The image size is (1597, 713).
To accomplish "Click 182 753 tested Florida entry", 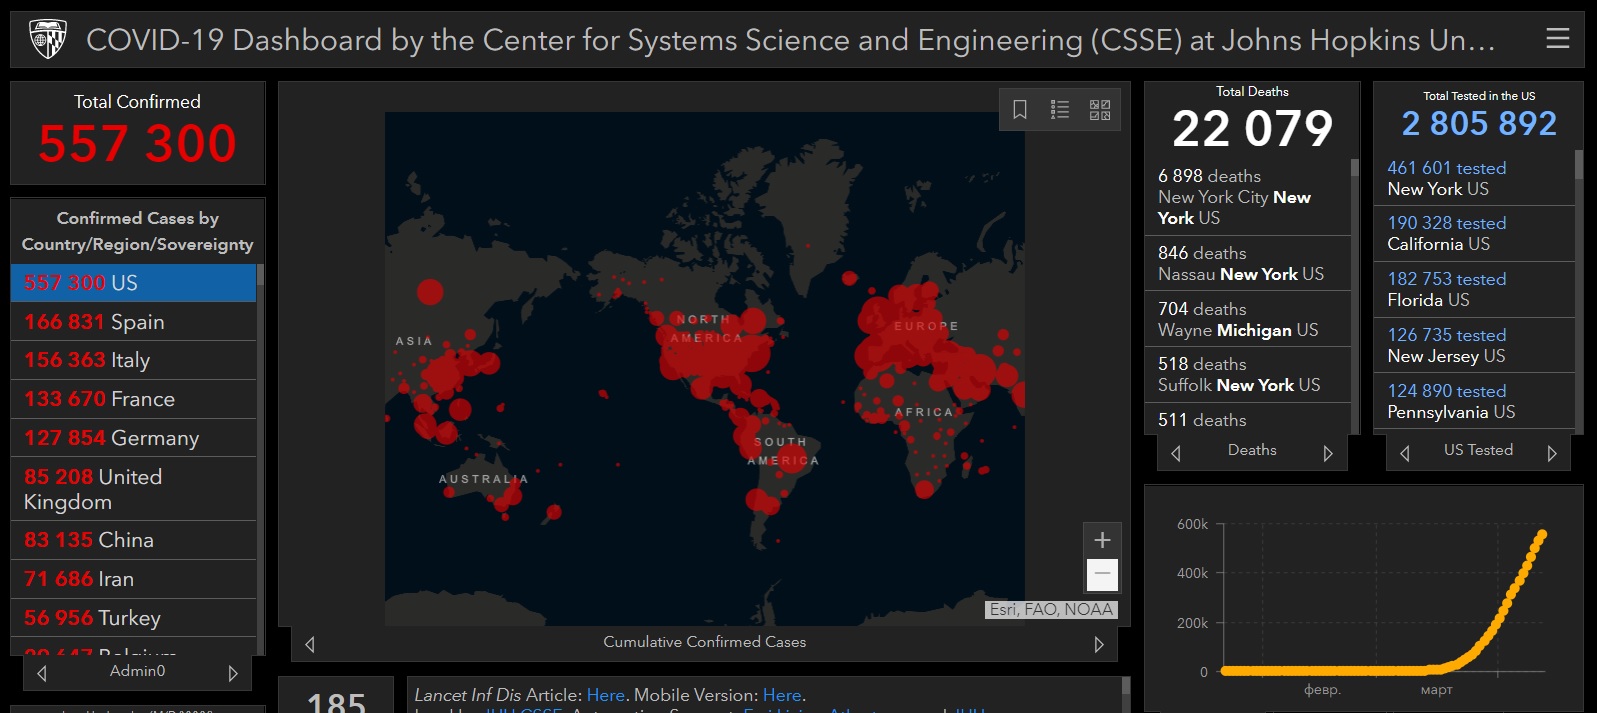I will pyautogui.click(x=1474, y=290).
